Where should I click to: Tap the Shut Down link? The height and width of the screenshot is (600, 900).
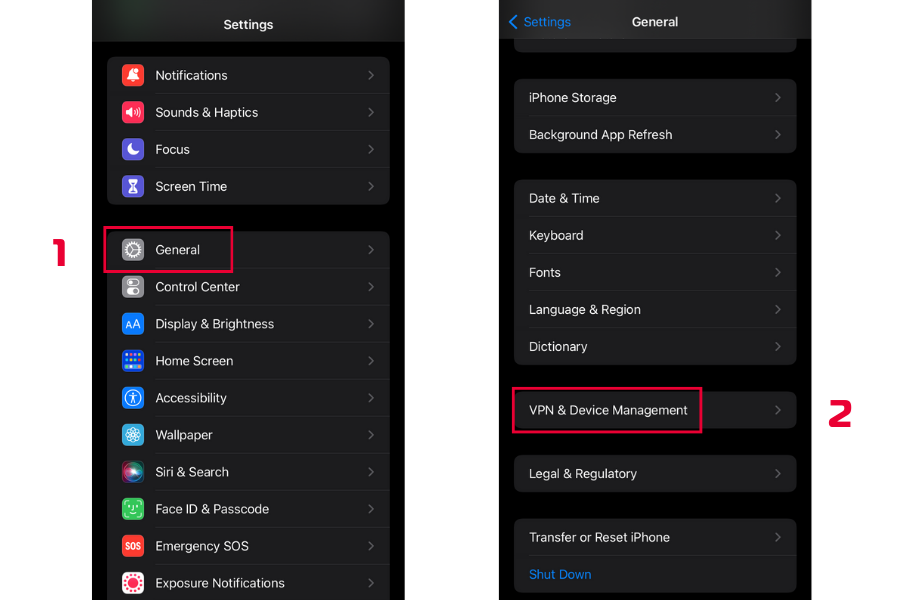[560, 574]
